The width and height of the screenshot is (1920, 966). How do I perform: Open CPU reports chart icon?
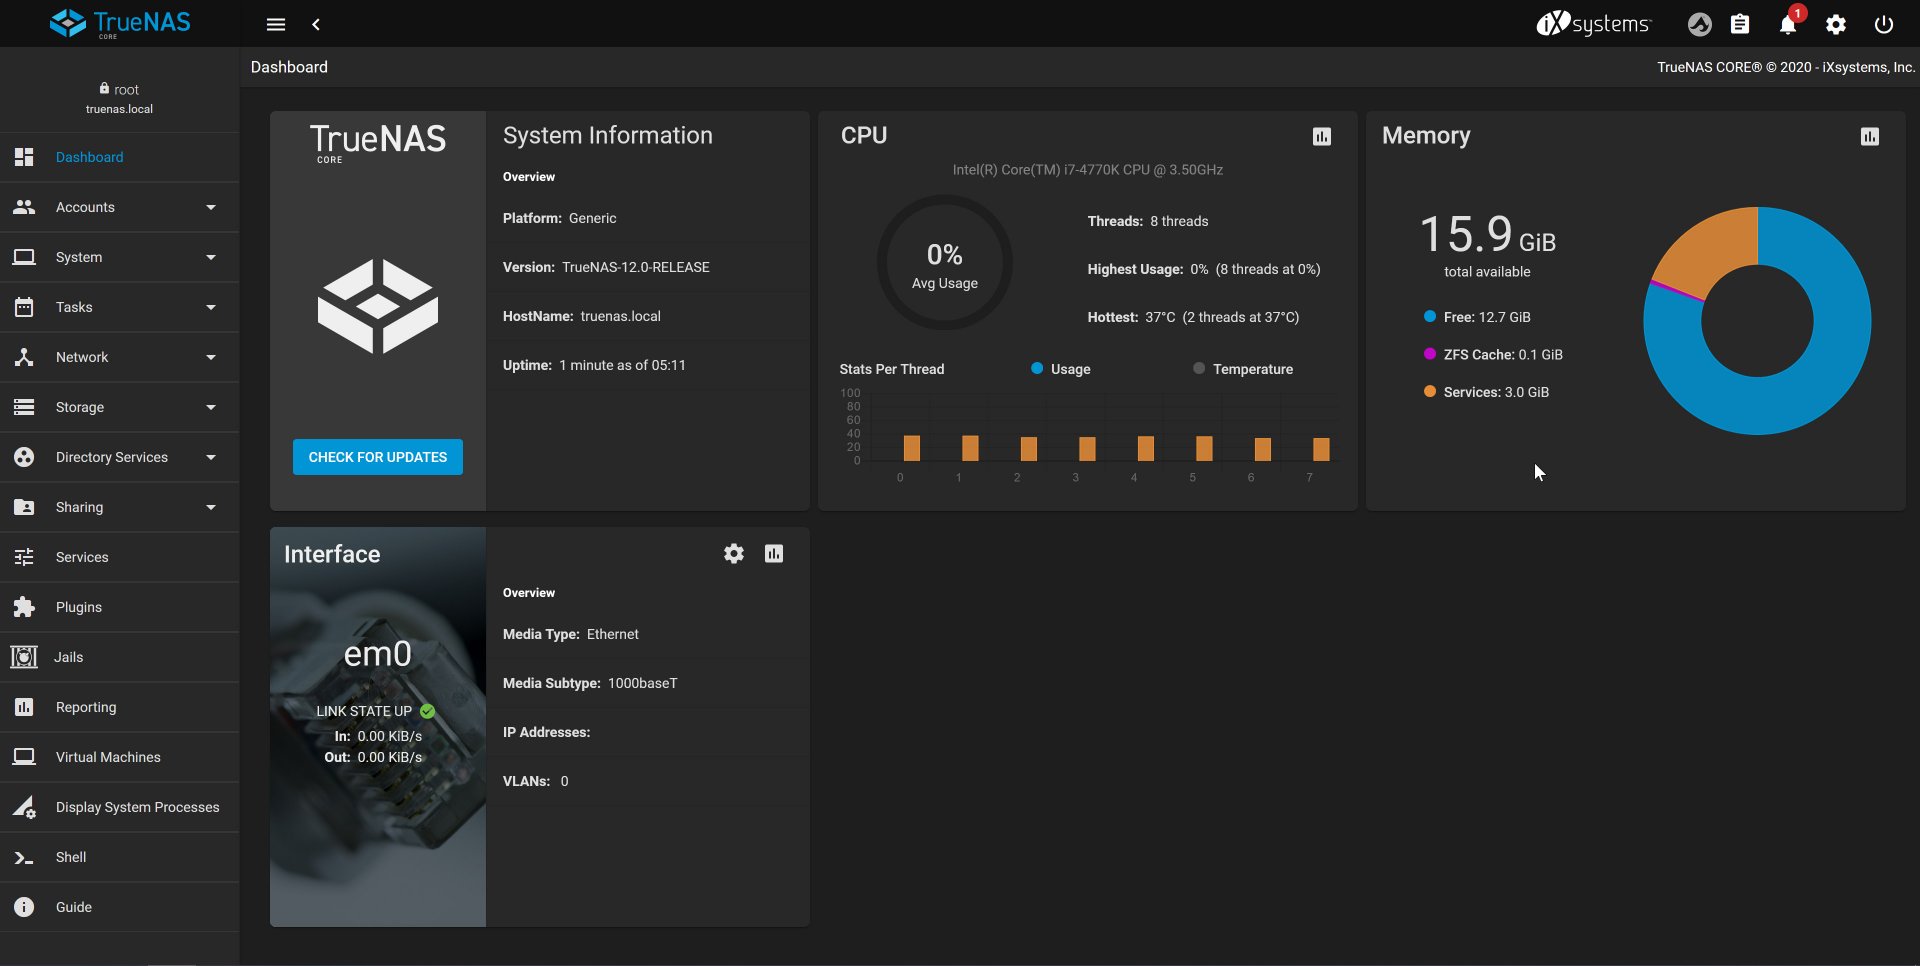point(1322,136)
